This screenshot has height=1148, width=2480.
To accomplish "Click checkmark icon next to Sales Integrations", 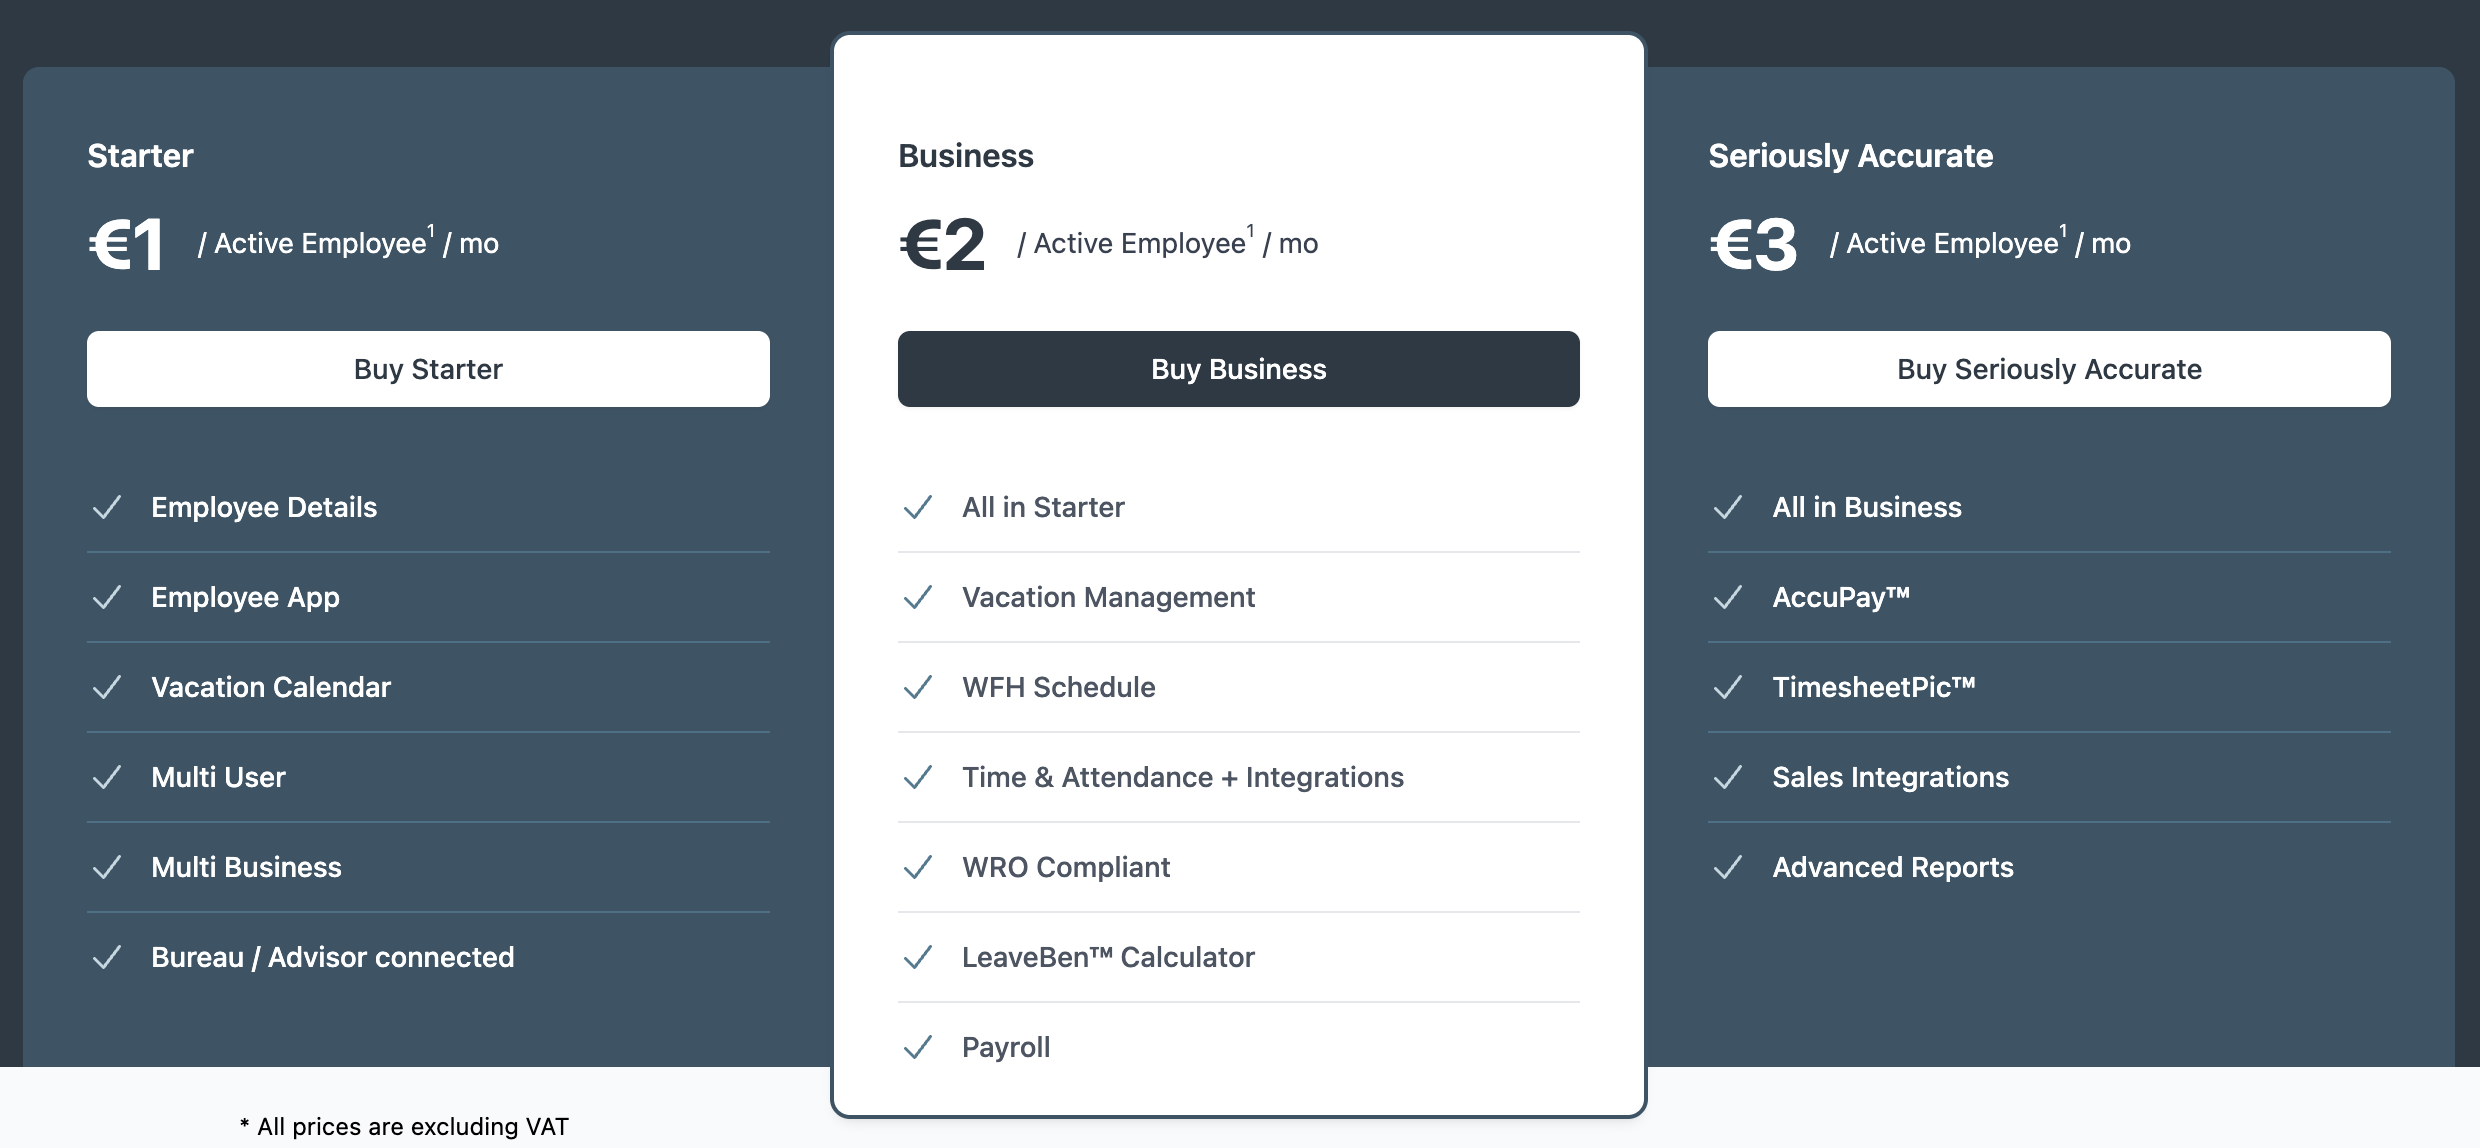I will [1728, 777].
